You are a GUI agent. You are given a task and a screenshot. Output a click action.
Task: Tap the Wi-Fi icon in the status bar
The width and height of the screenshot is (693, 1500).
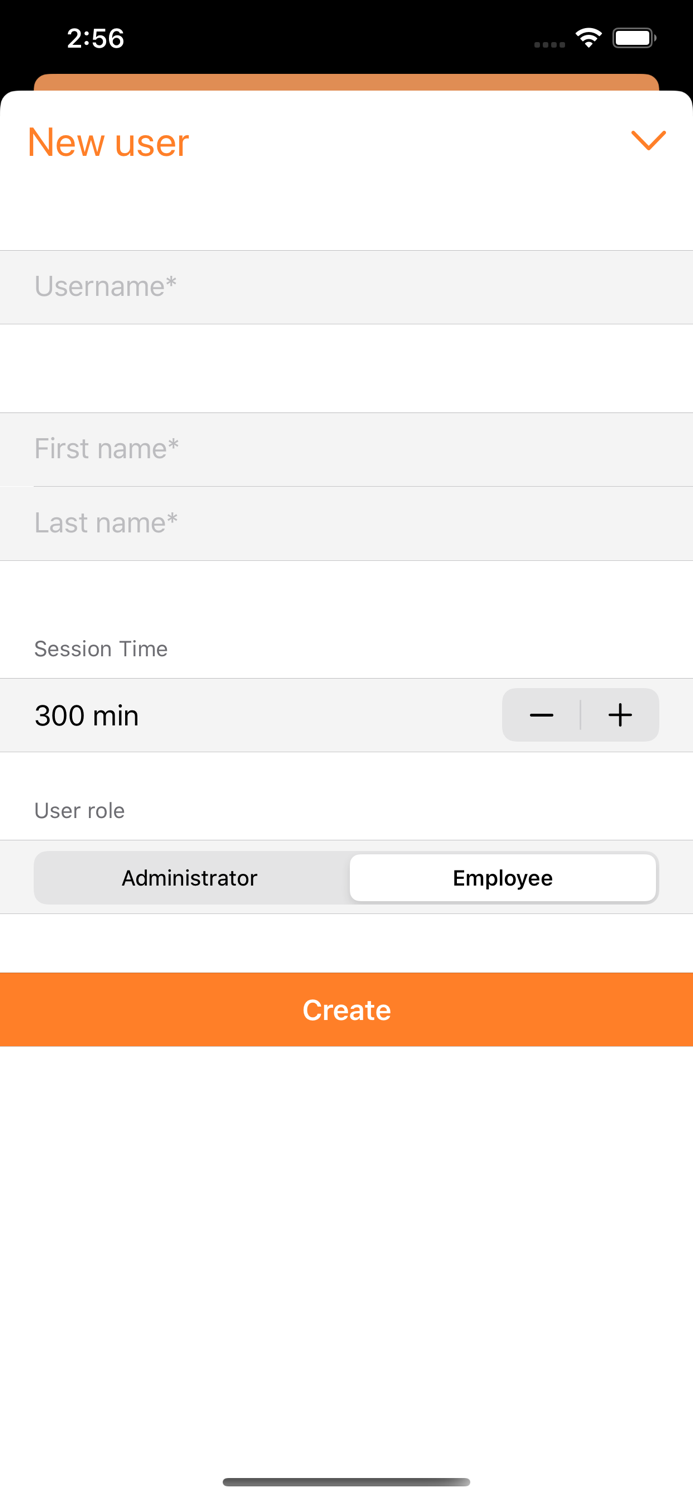(588, 37)
